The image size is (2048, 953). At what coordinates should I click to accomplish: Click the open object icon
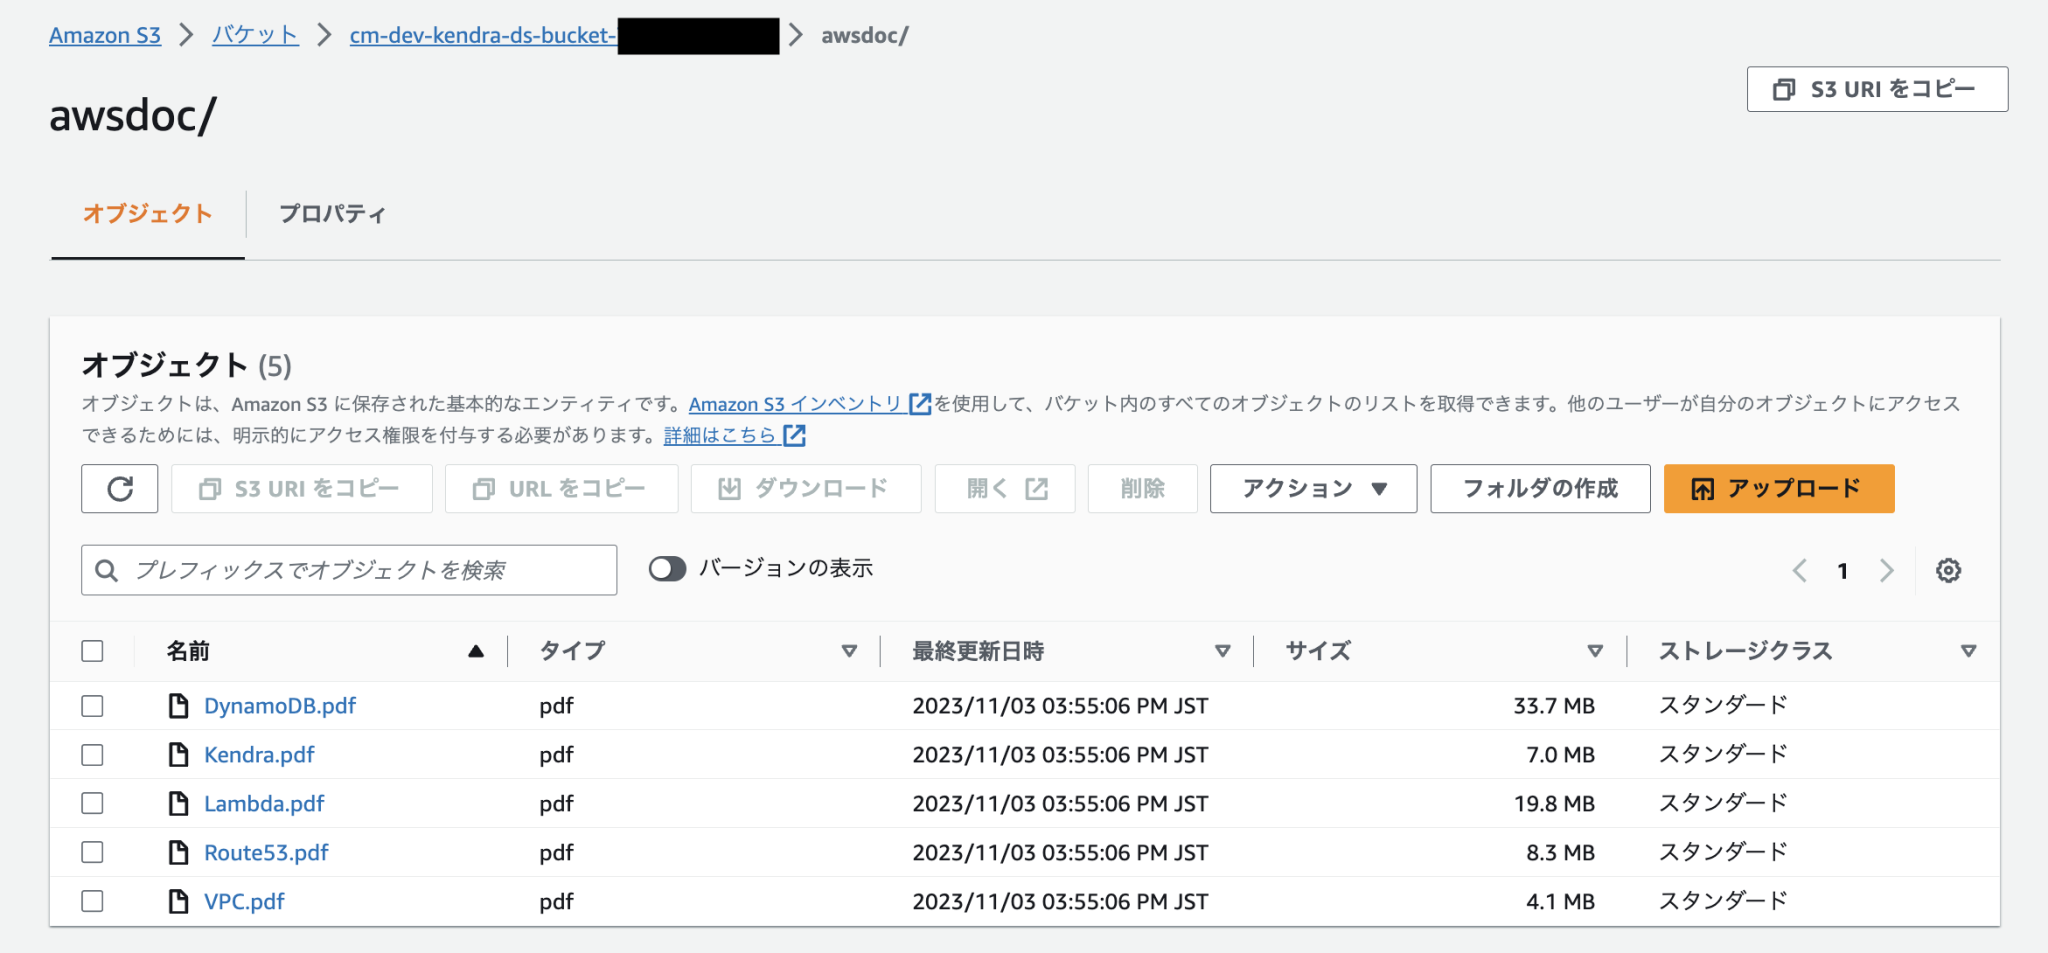tap(1035, 489)
